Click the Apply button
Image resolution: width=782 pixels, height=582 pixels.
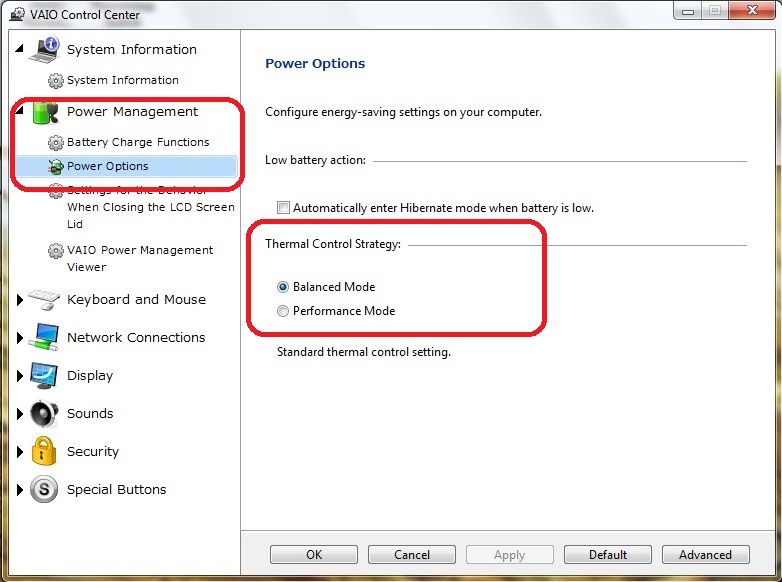pos(510,555)
